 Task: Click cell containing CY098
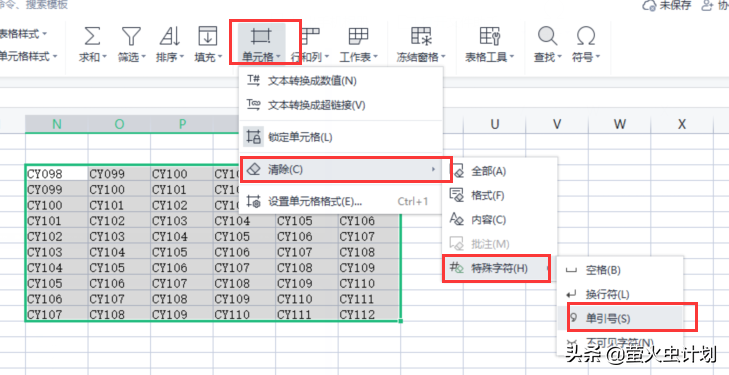(56, 174)
